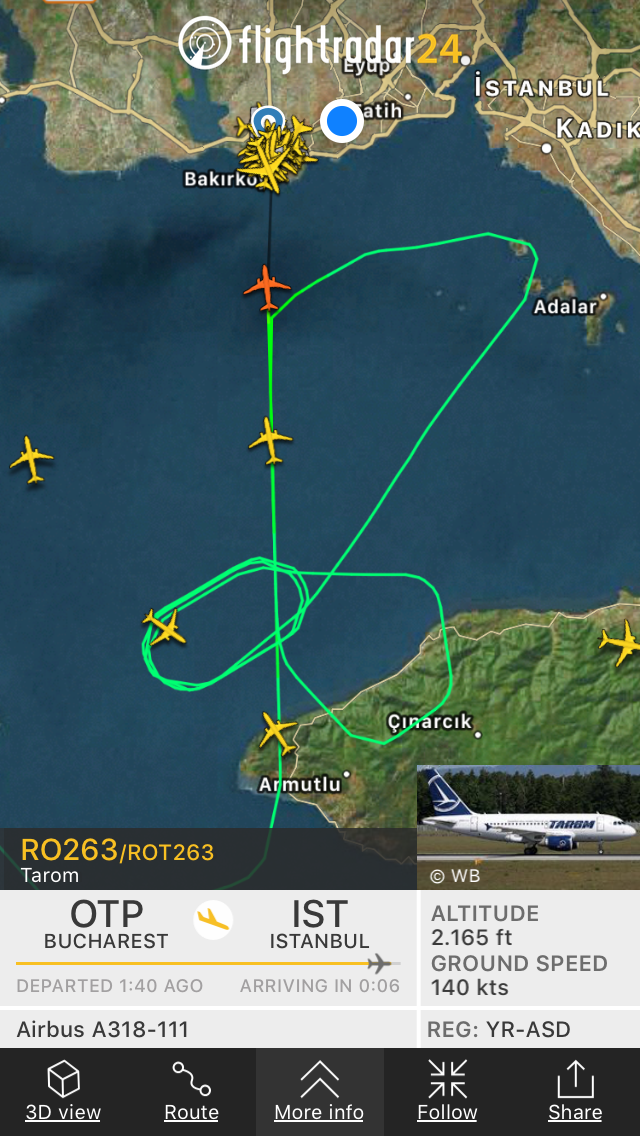Tap OTP Bucharest departure airport
The width and height of the screenshot is (640, 1136).
107,924
